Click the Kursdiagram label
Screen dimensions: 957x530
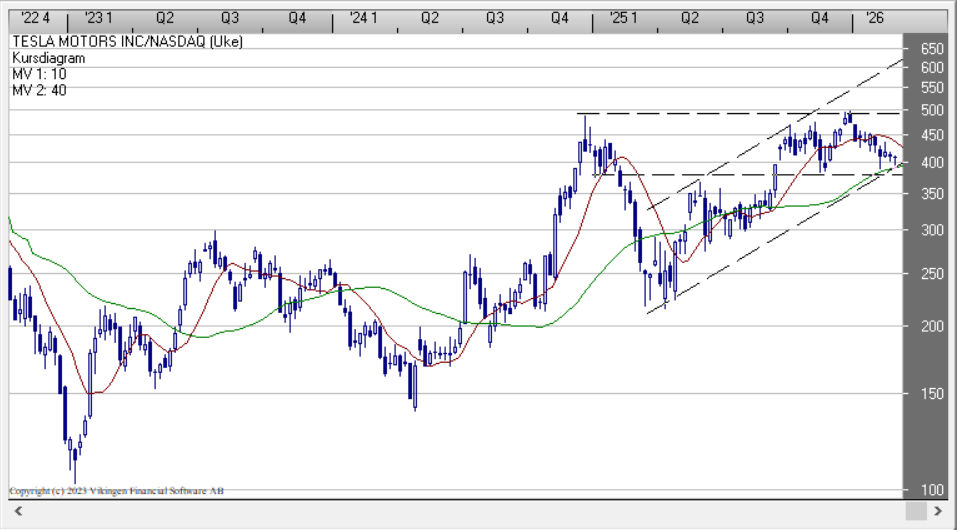[48, 58]
